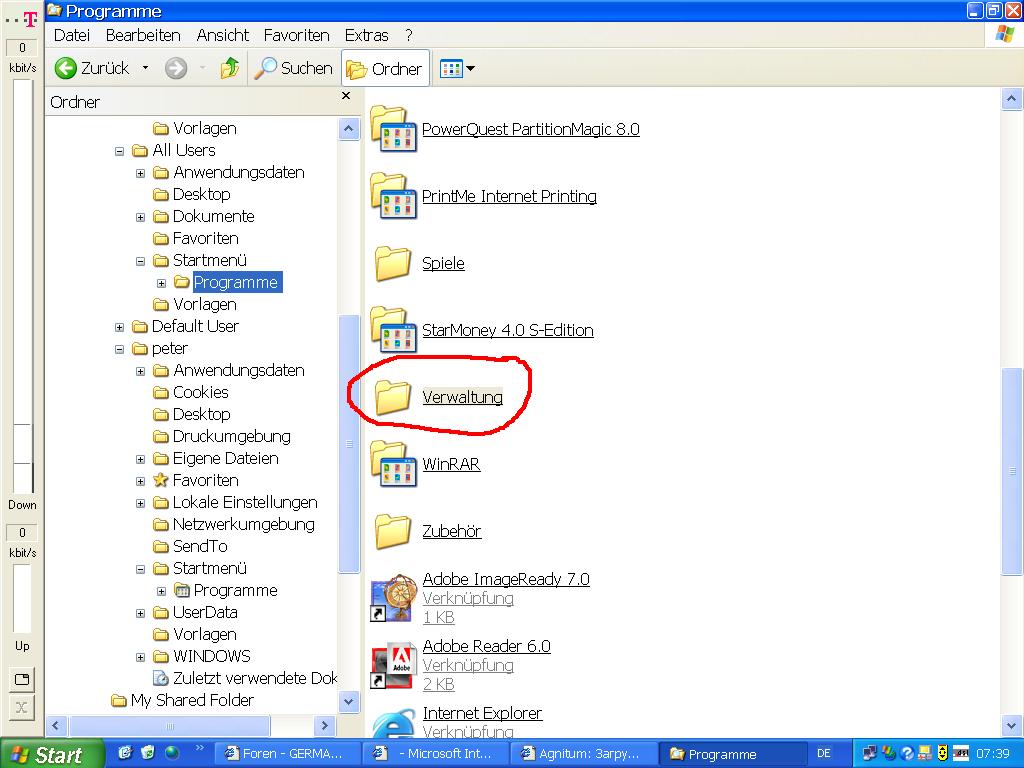Go up one folder level

point(229,68)
